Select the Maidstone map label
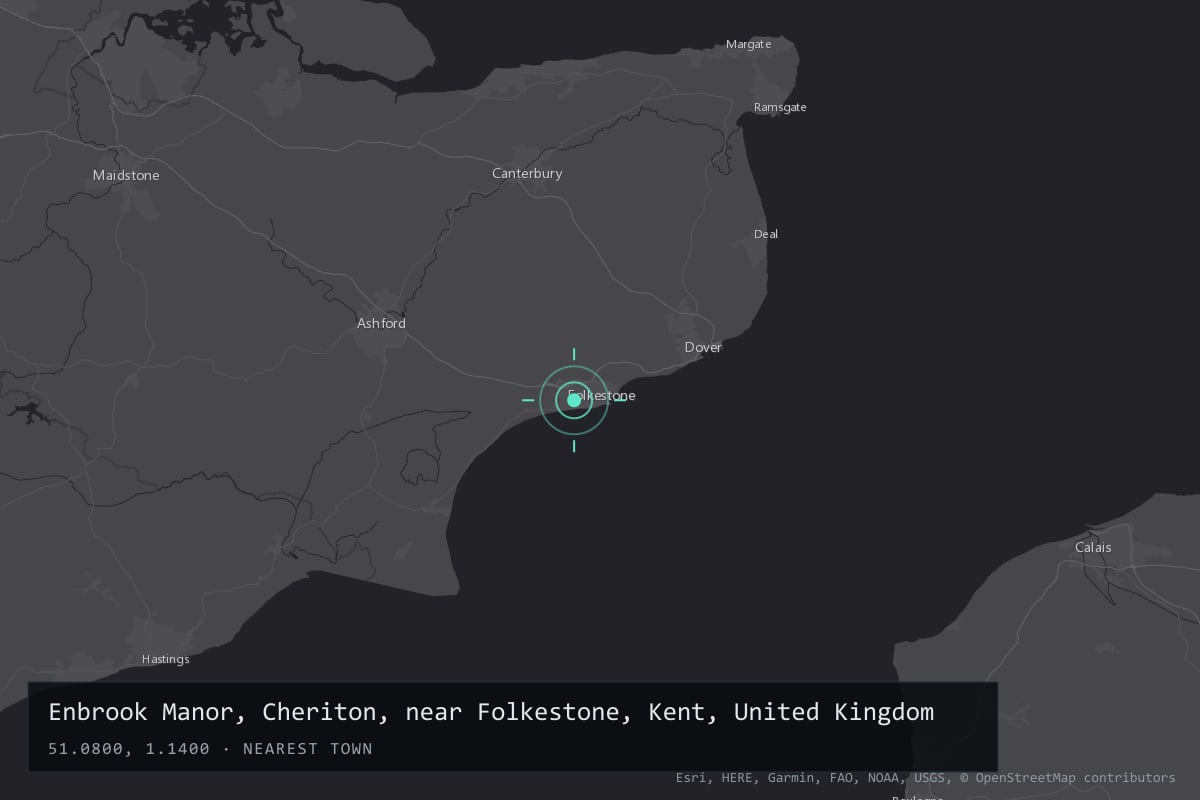 point(126,176)
